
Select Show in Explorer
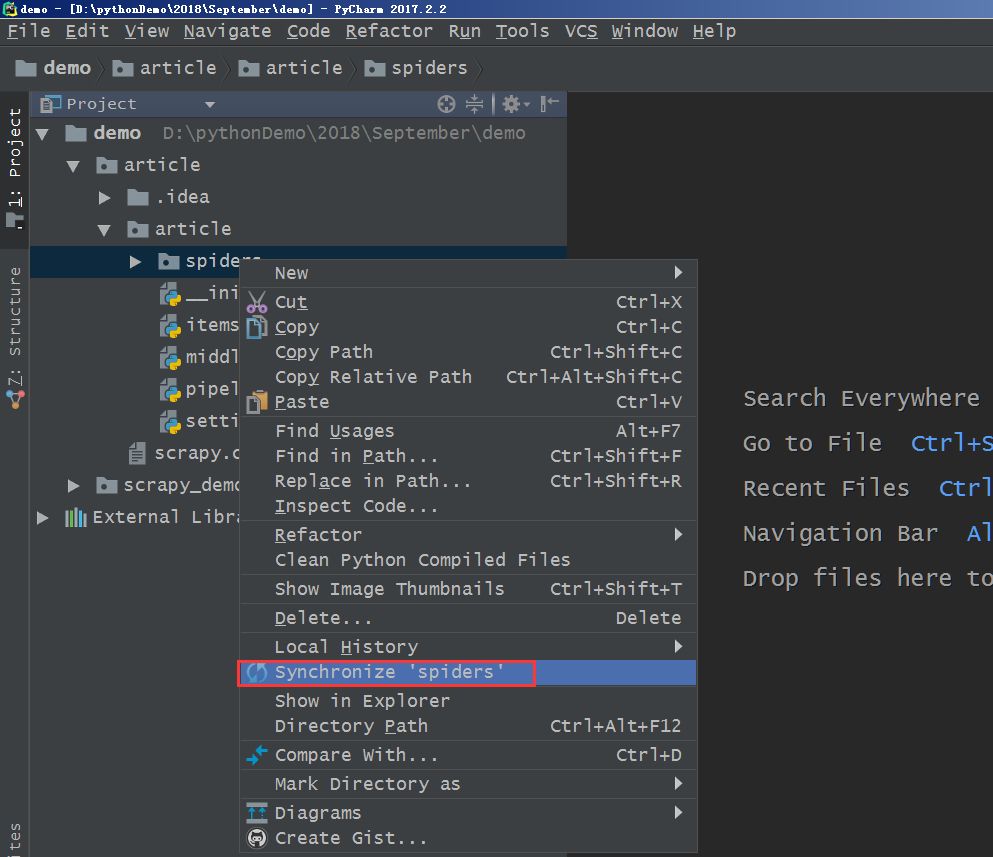[x=468, y=701]
